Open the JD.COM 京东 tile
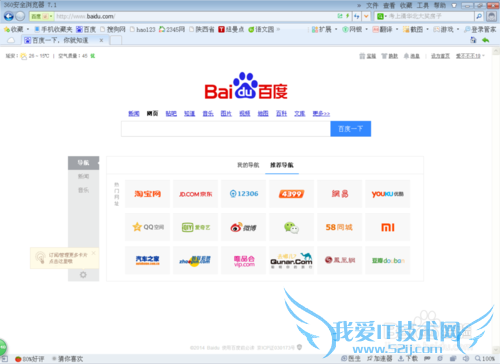Viewport: 500px width, 364px height. (x=195, y=194)
